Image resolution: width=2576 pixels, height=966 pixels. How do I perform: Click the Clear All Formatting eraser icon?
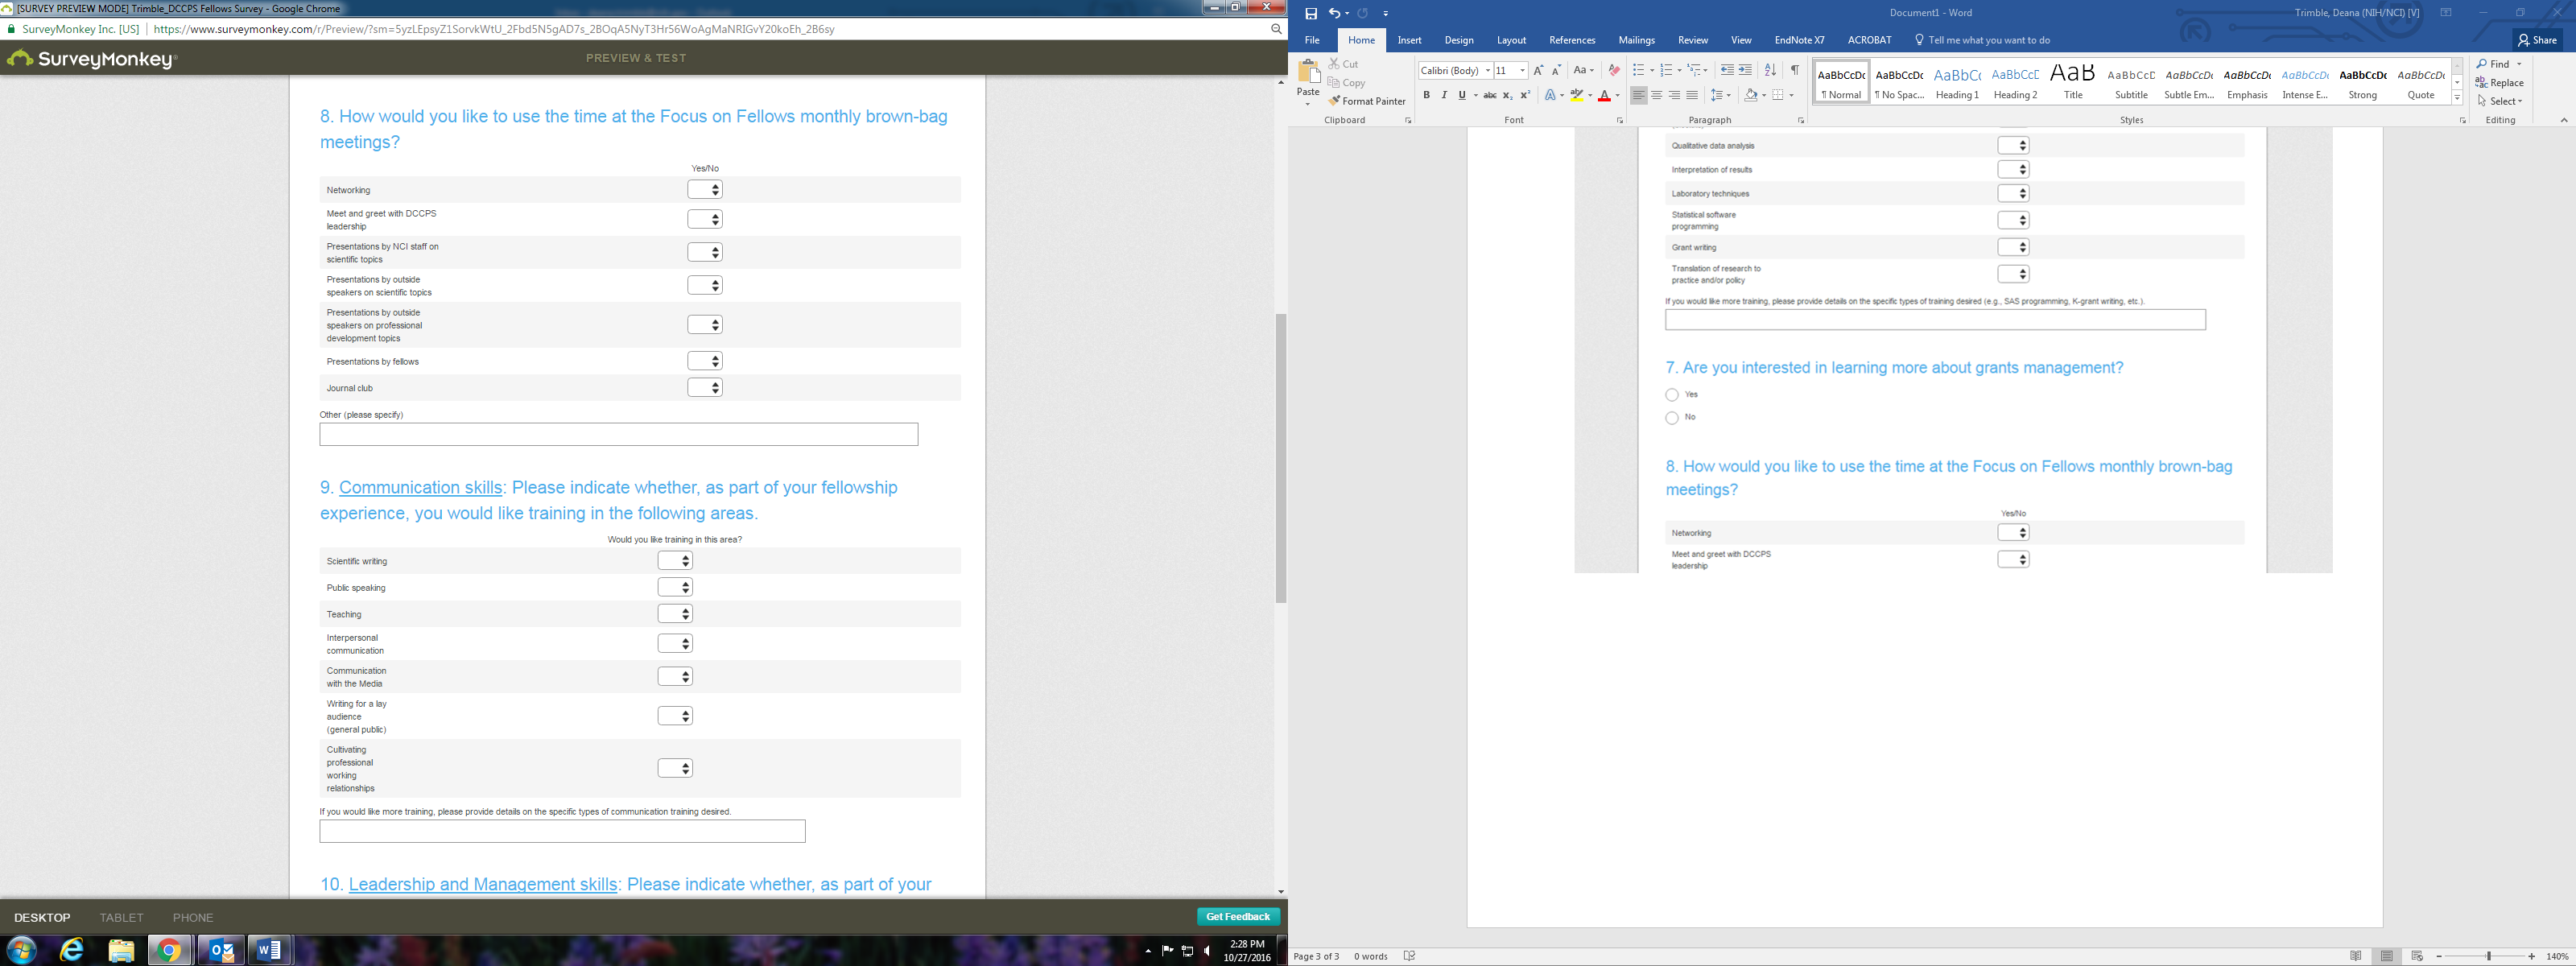[1613, 70]
